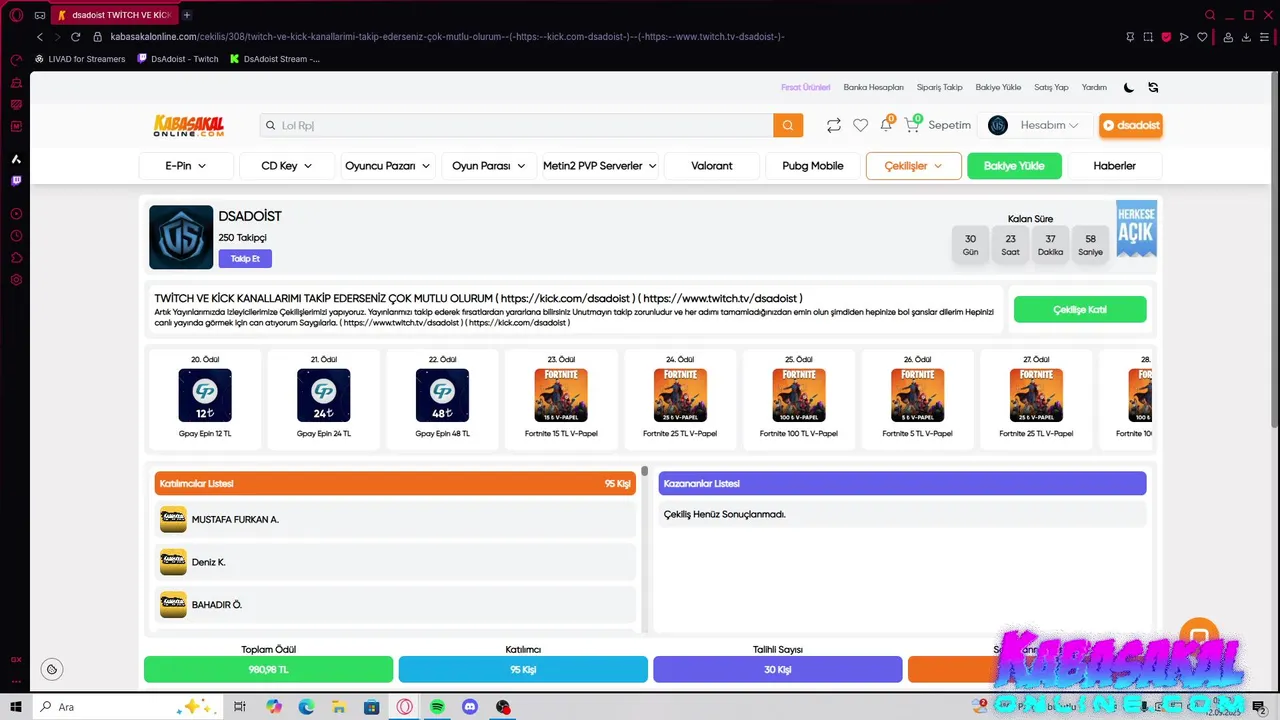
Task: Open the Haberler menu item
Action: point(1114,166)
